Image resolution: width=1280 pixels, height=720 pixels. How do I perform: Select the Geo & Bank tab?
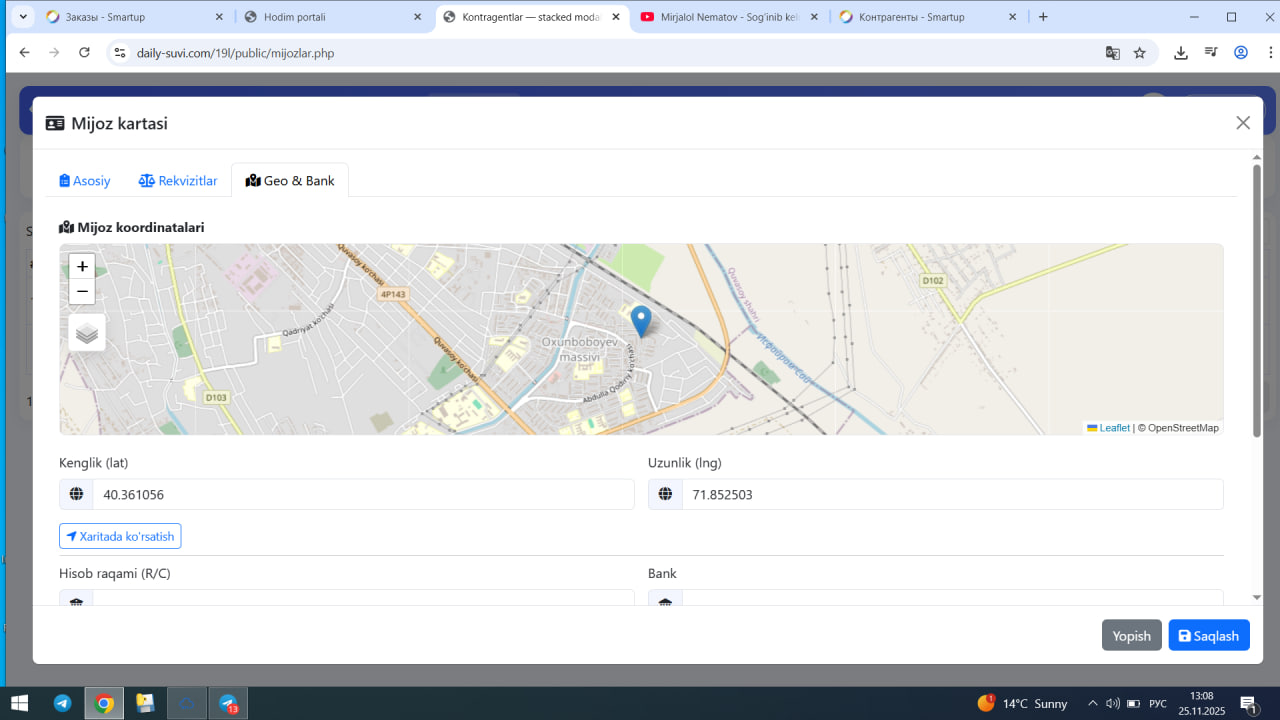290,181
